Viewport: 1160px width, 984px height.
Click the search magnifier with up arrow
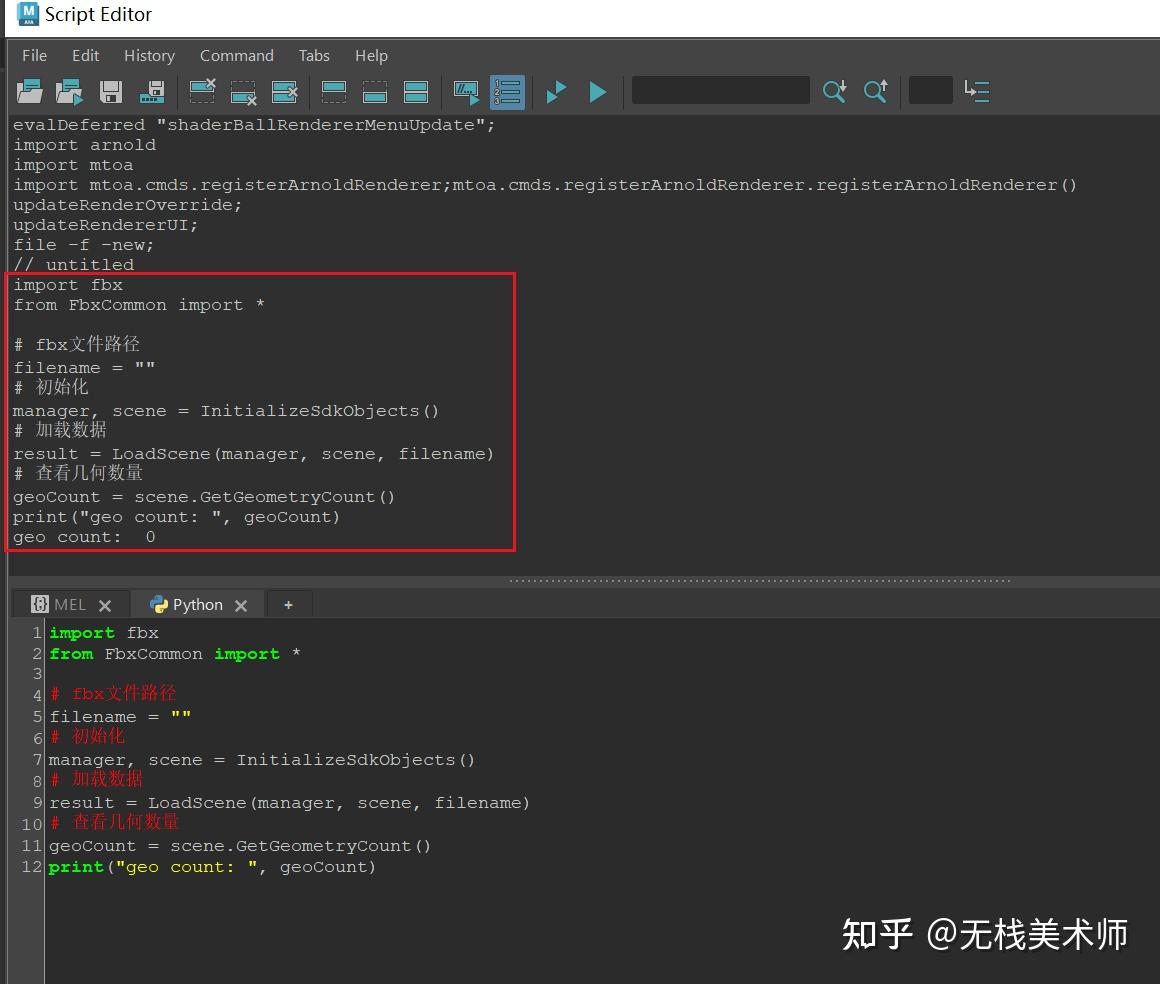pyautogui.click(x=876, y=91)
